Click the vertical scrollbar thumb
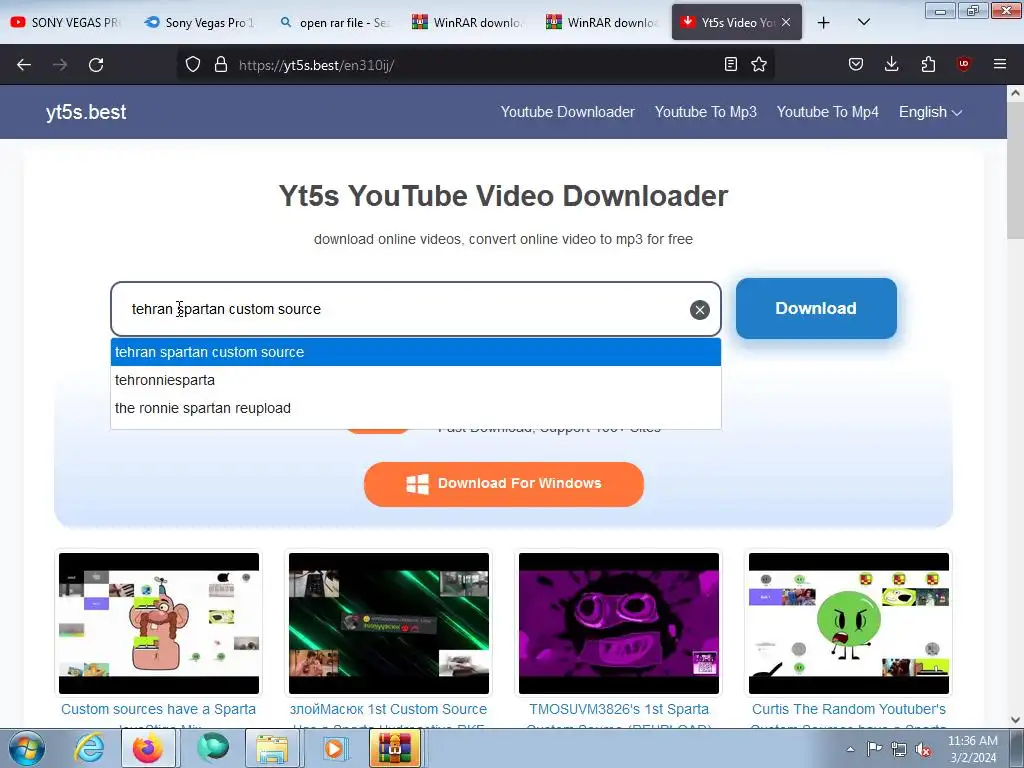Image resolution: width=1024 pixels, height=768 pixels. pos(1015,170)
